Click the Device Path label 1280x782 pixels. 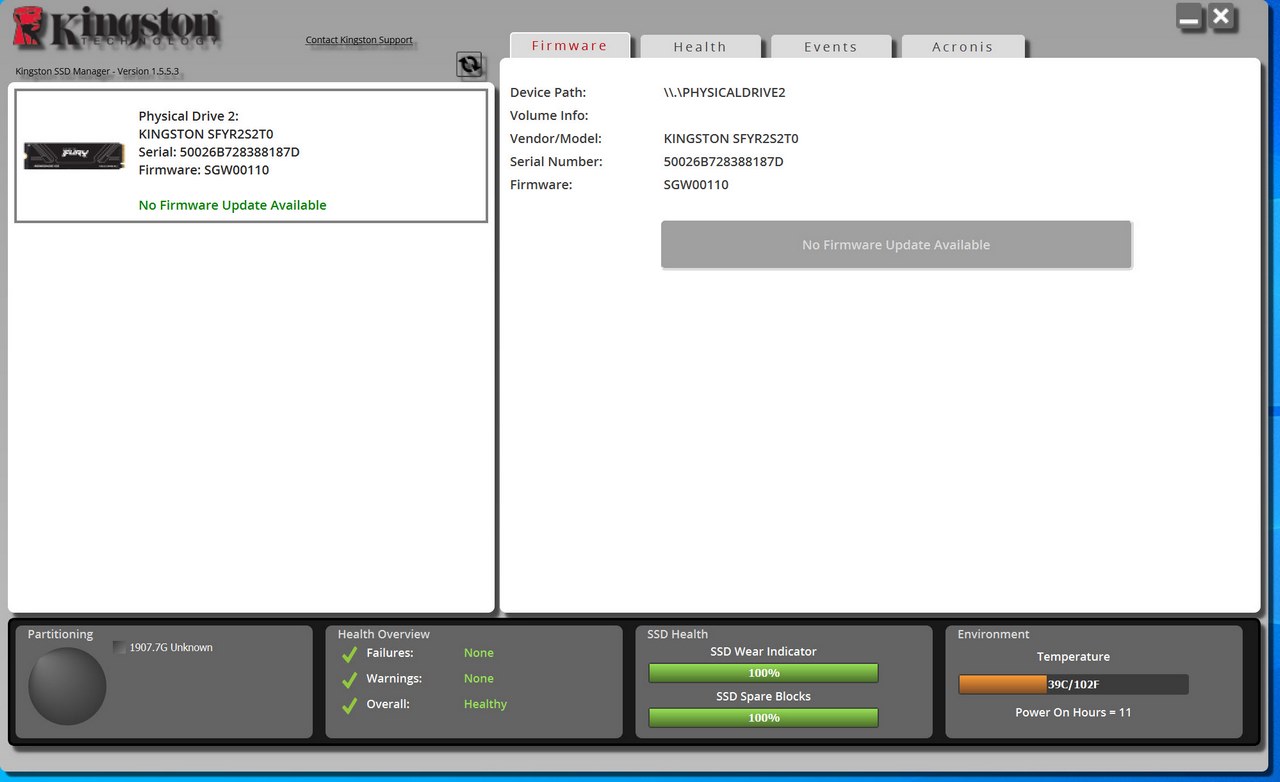[548, 93]
